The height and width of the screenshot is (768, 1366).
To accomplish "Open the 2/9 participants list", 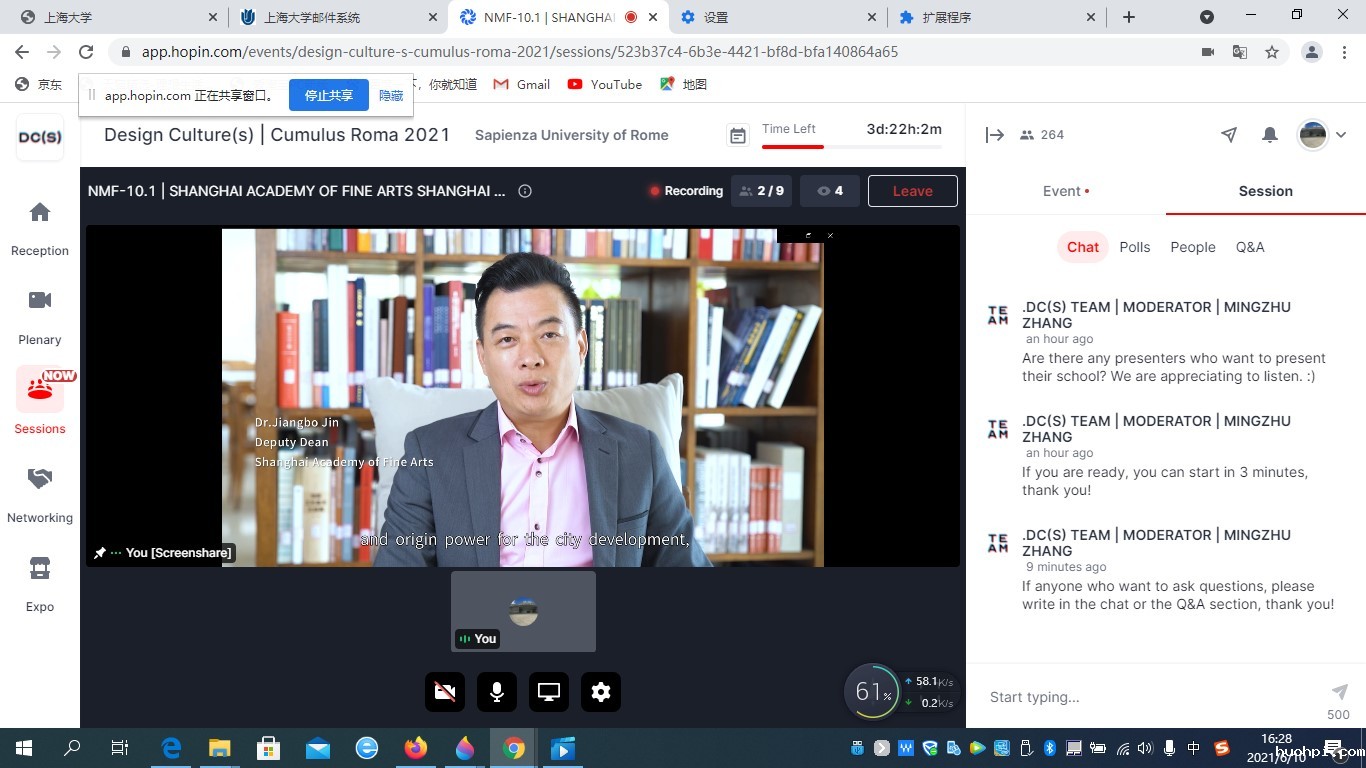I will tap(761, 191).
